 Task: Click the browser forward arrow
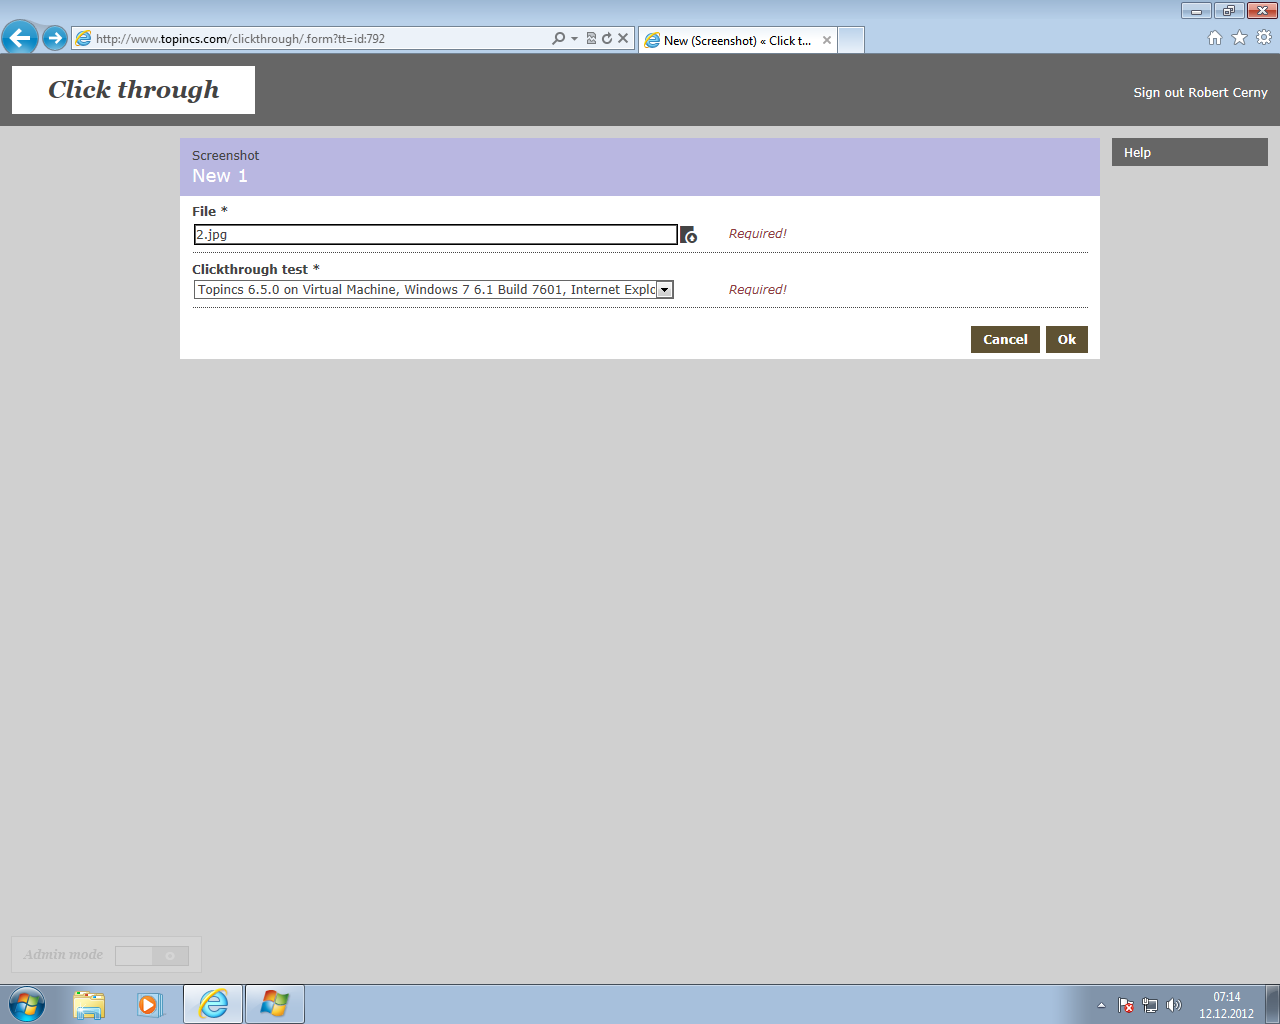coord(55,39)
